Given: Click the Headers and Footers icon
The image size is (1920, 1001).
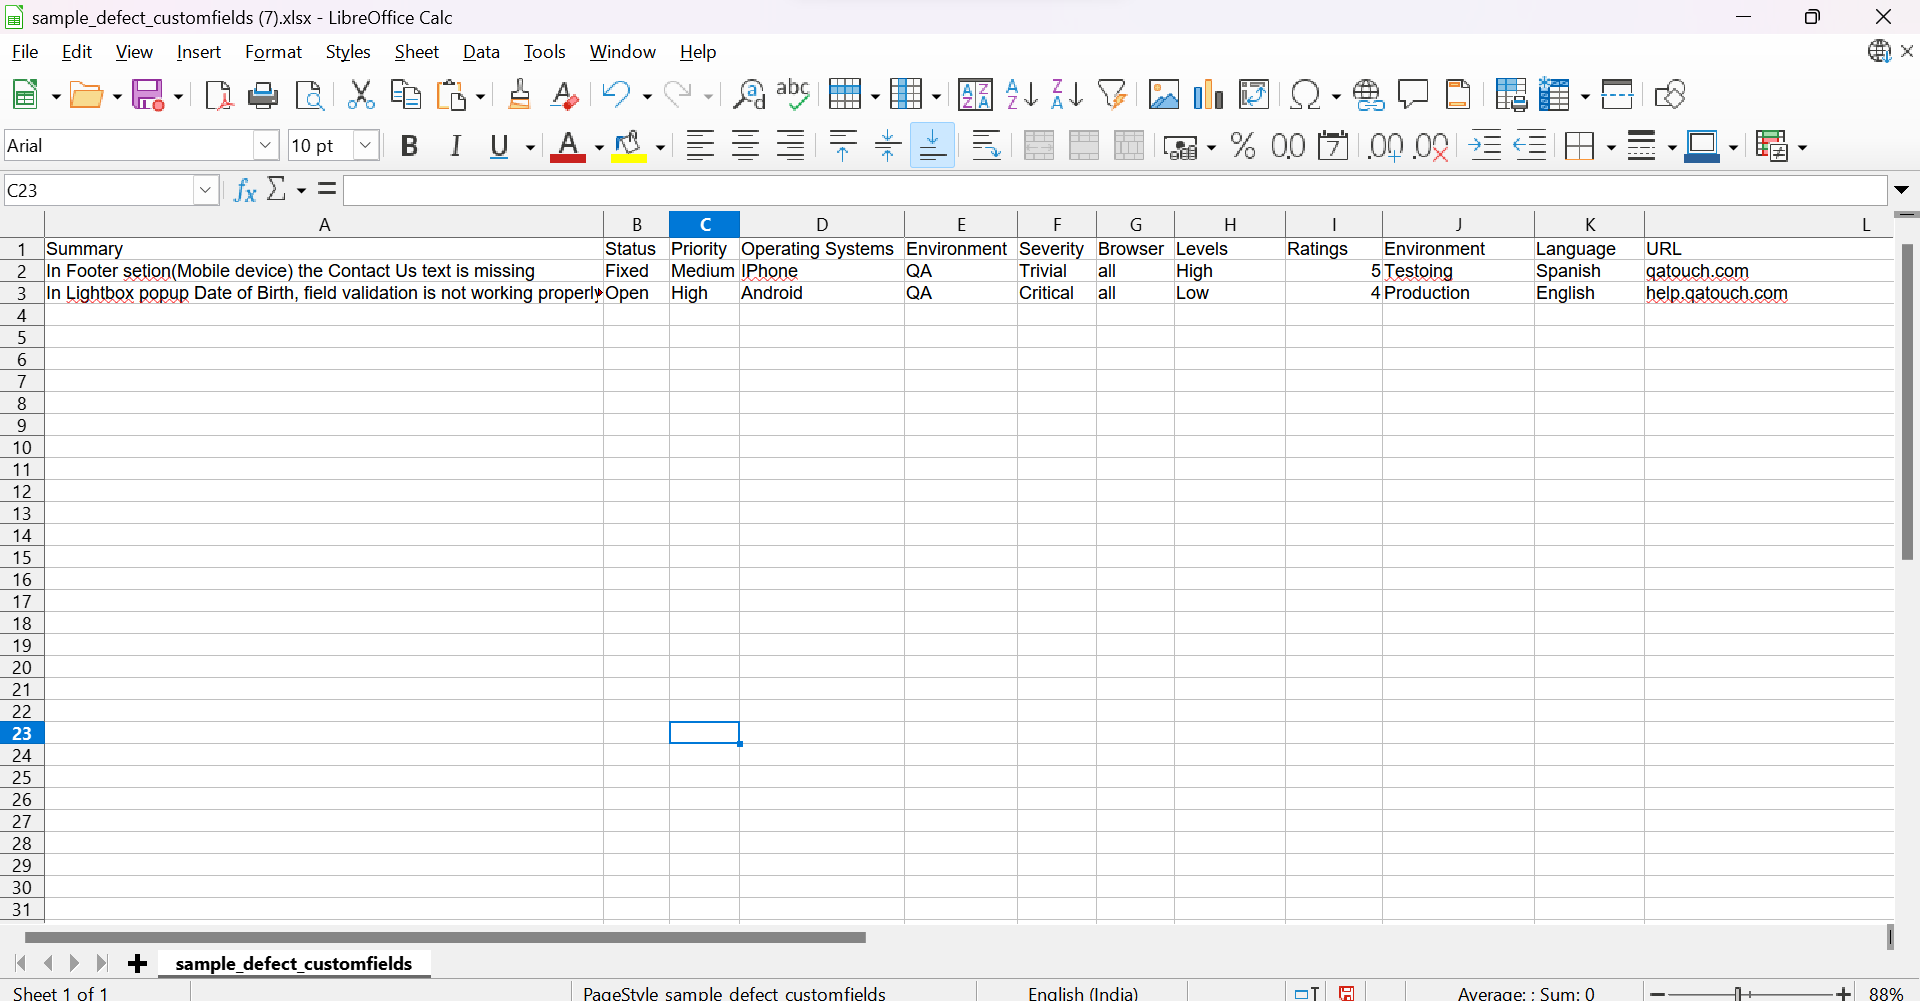Looking at the screenshot, I should coord(1458,95).
